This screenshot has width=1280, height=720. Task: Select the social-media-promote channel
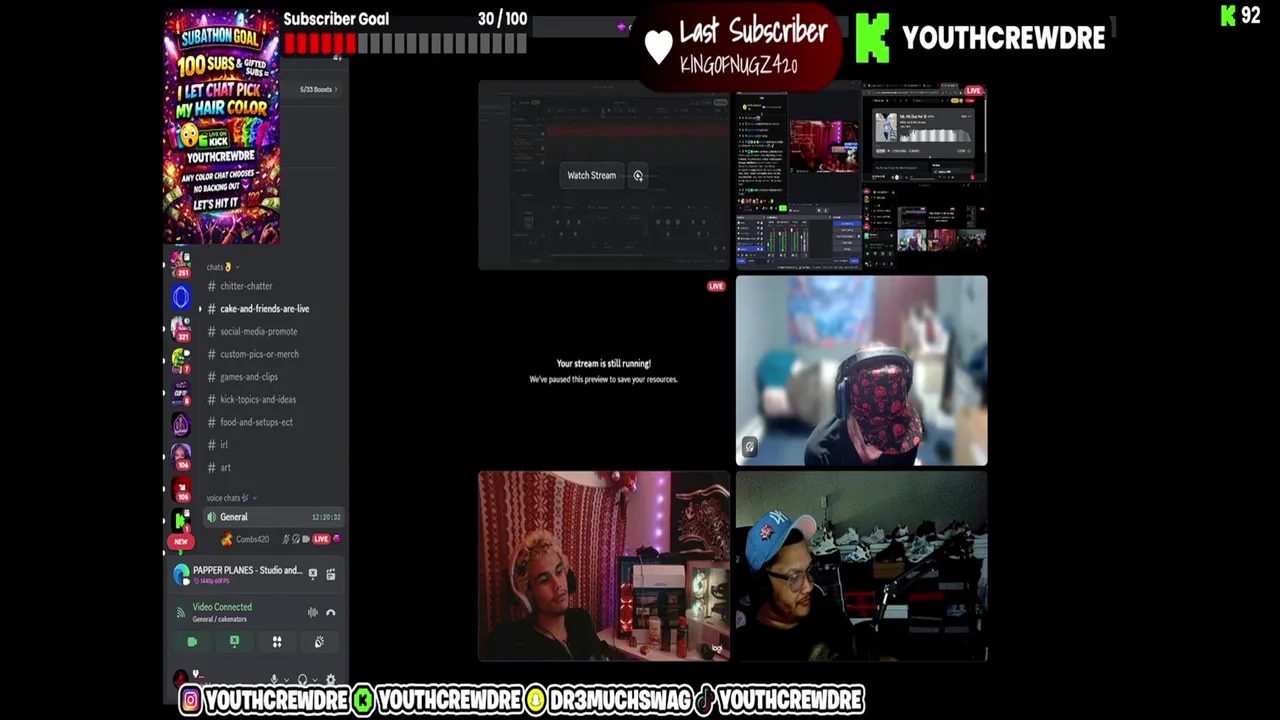pos(258,331)
